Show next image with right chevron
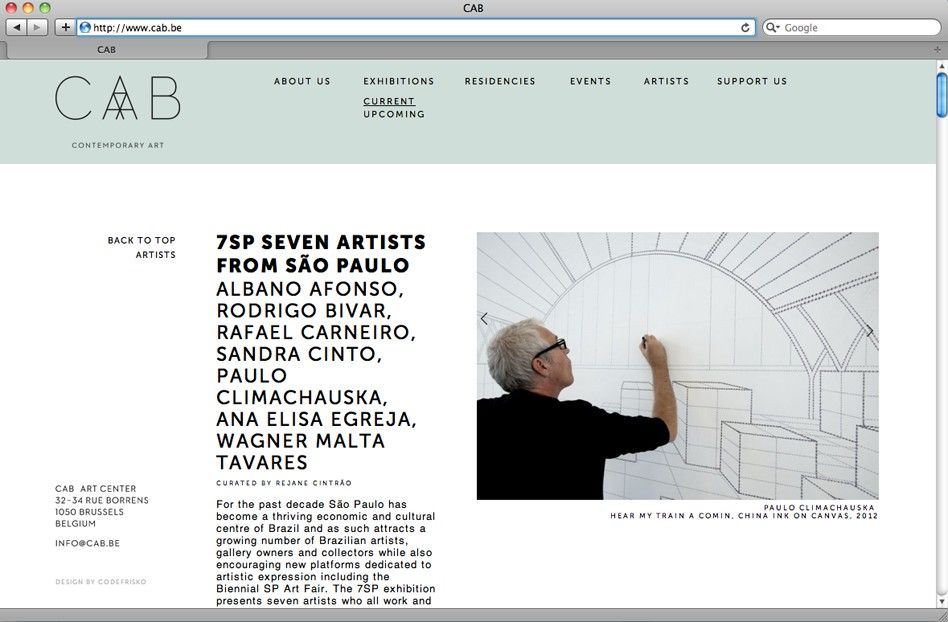 pyautogui.click(x=869, y=331)
